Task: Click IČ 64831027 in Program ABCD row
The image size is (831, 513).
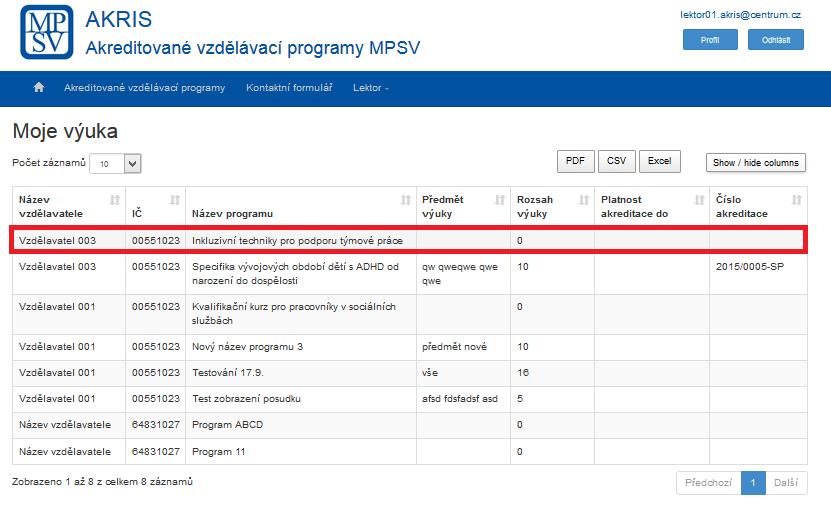Action: coord(156,424)
